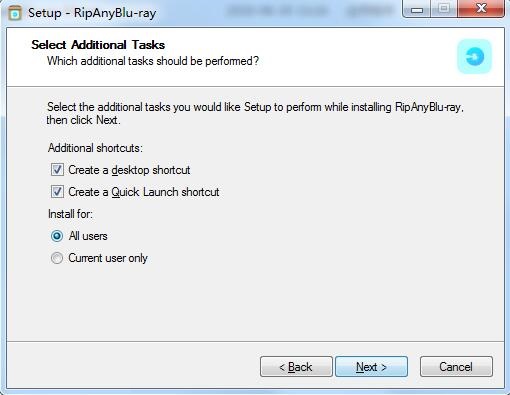Click the 'Select Additional Tasks' heading
The image size is (510, 395).
[x=98, y=45]
